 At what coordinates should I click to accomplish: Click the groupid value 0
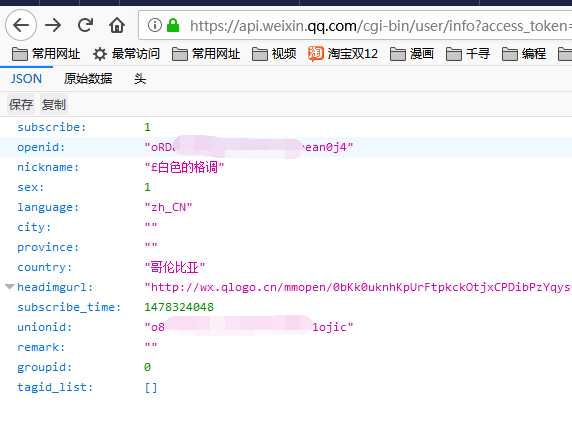[x=147, y=367]
